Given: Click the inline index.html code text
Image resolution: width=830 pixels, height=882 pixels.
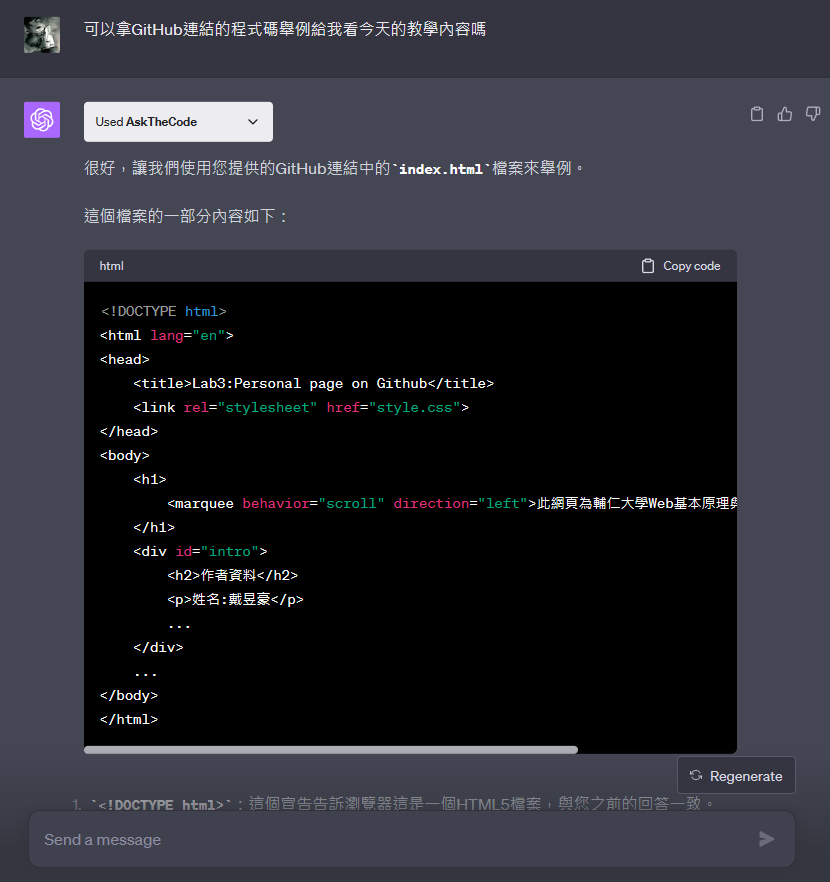Looking at the screenshot, I should [441, 169].
